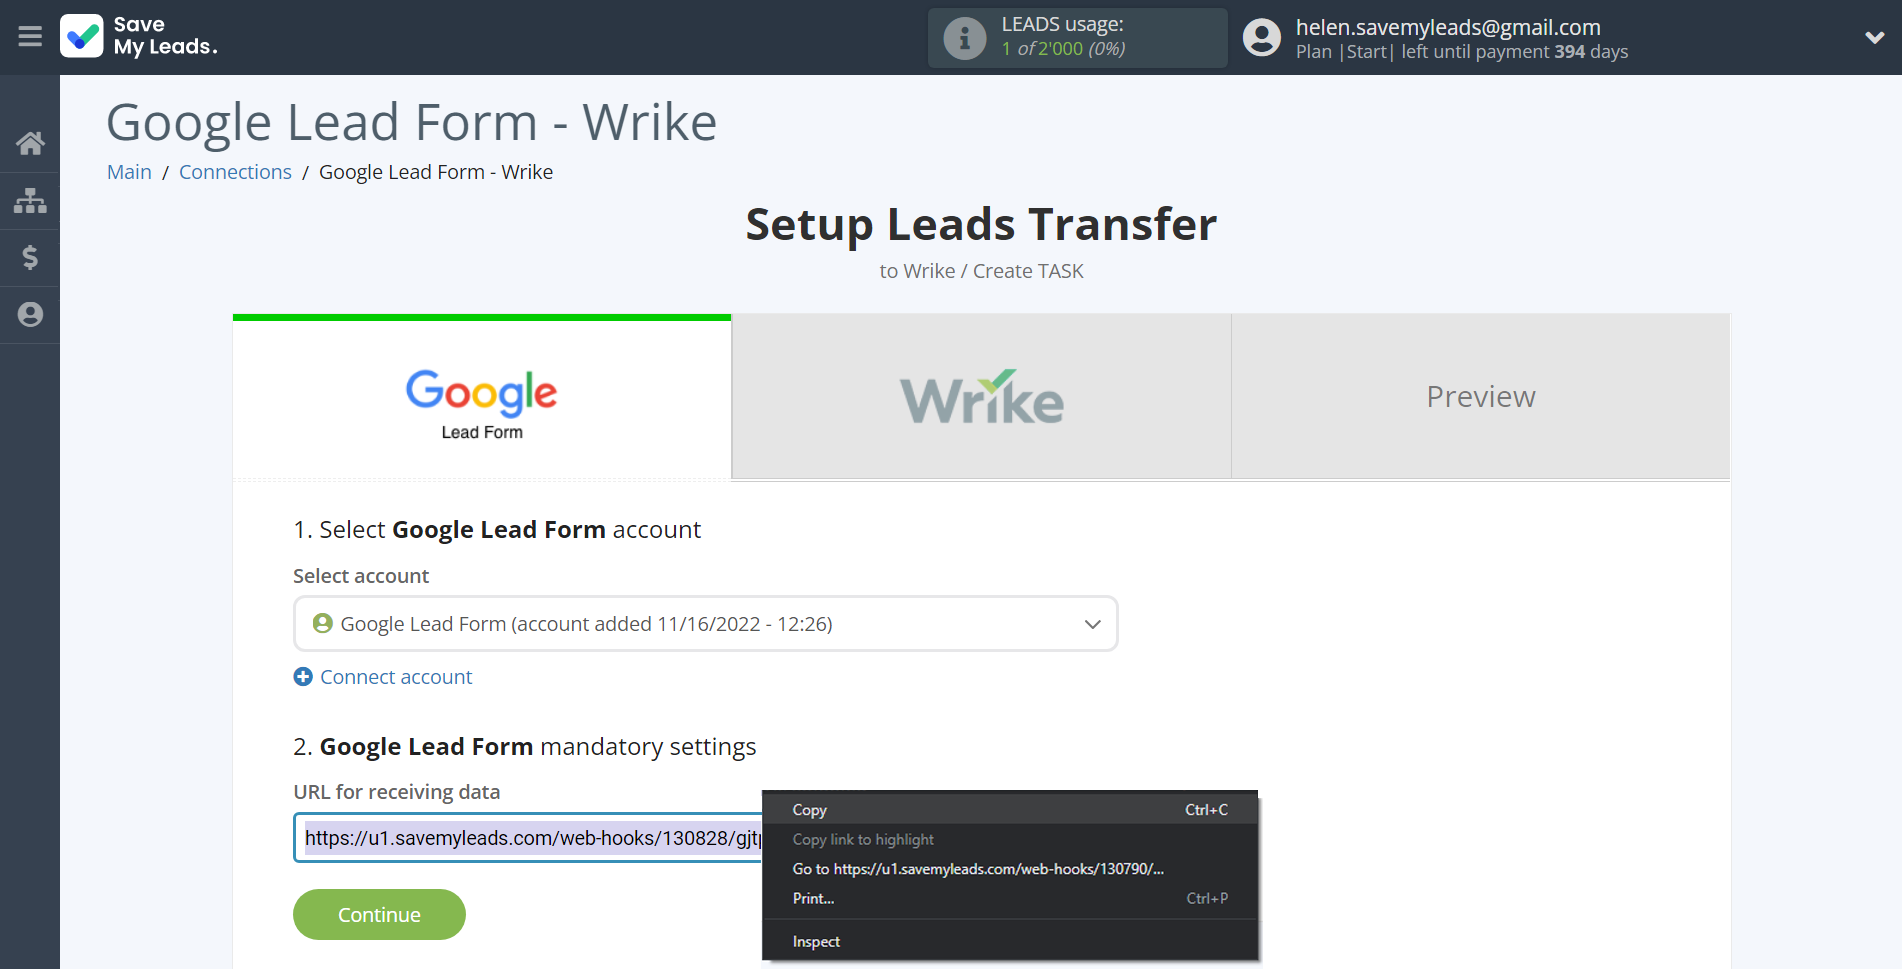Go to Main breadcrumb link
This screenshot has height=969, width=1902.
[129, 172]
